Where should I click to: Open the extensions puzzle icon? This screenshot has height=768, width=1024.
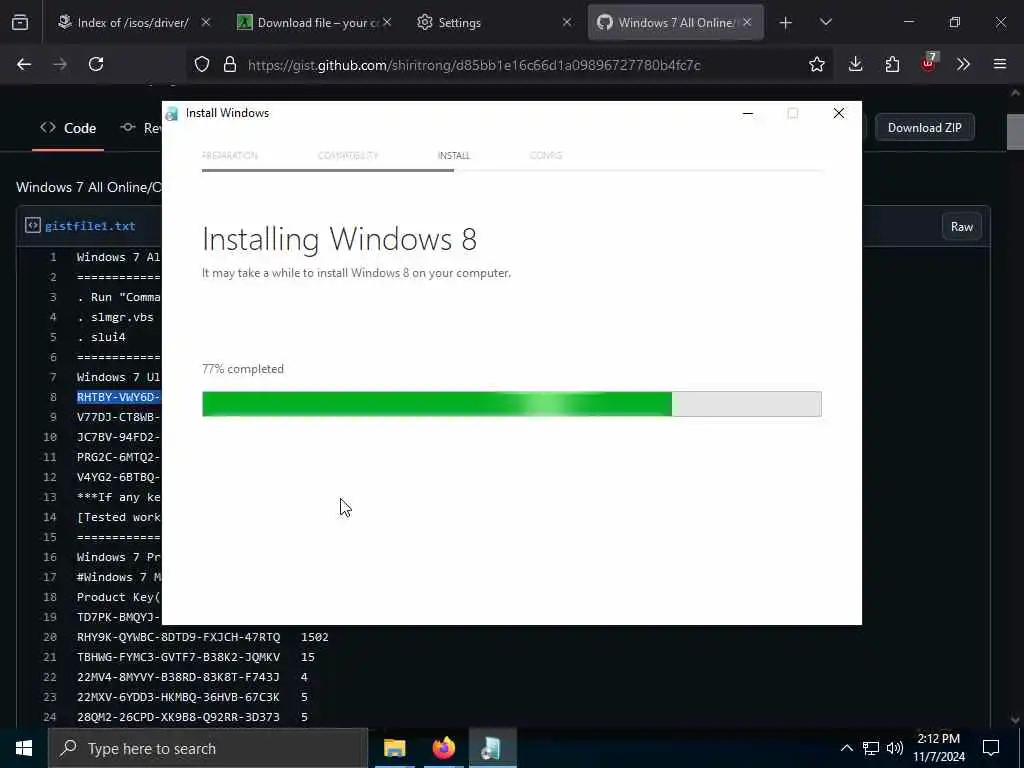coord(892,64)
